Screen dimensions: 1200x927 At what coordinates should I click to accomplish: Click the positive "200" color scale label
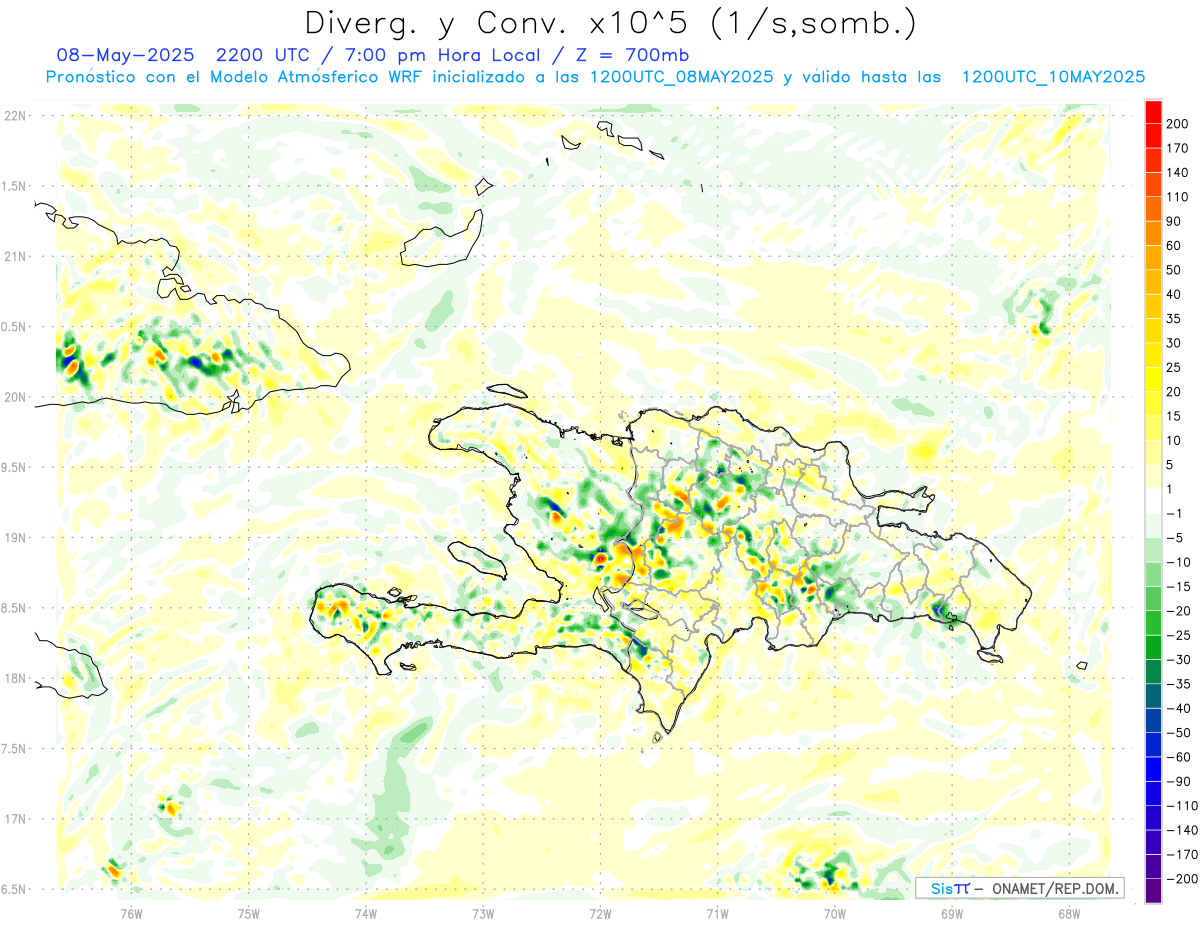coord(1177,123)
